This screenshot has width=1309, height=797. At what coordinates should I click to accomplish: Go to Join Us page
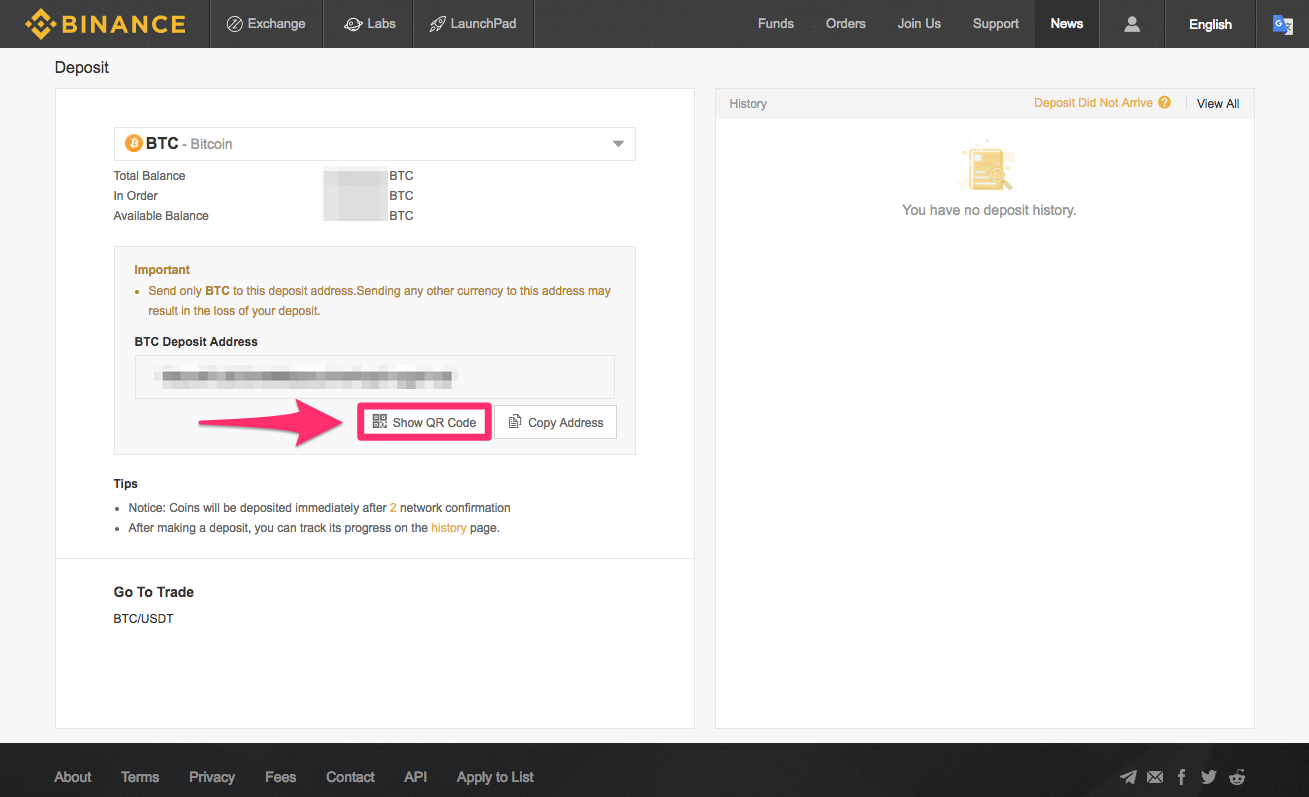click(x=919, y=24)
